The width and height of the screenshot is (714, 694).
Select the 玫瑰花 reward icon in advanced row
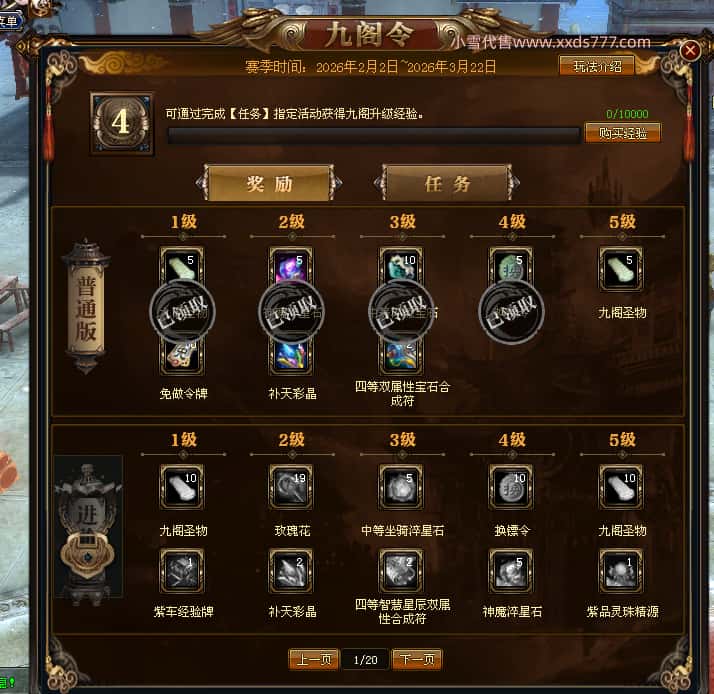pyautogui.click(x=291, y=487)
